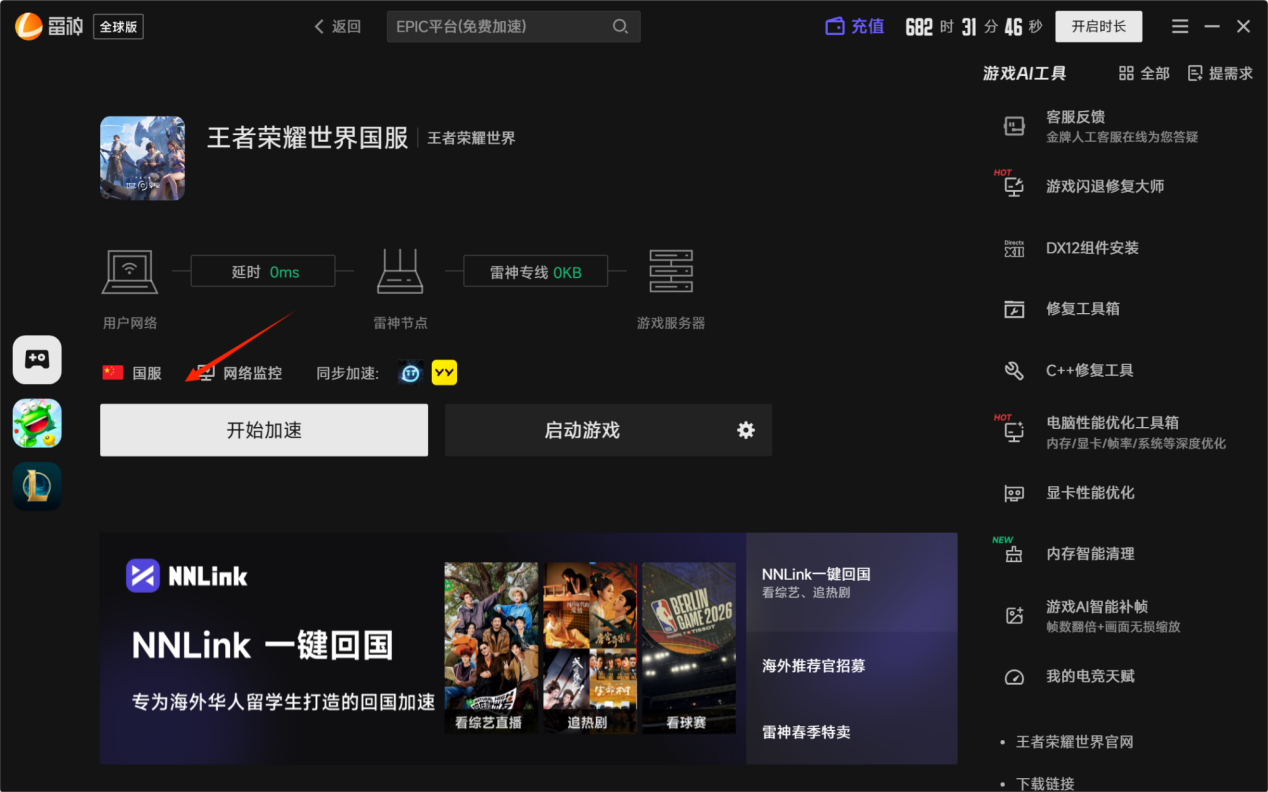Switch the 国服 server region selector
This screenshot has height=792, width=1268.
(x=132, y=373)
